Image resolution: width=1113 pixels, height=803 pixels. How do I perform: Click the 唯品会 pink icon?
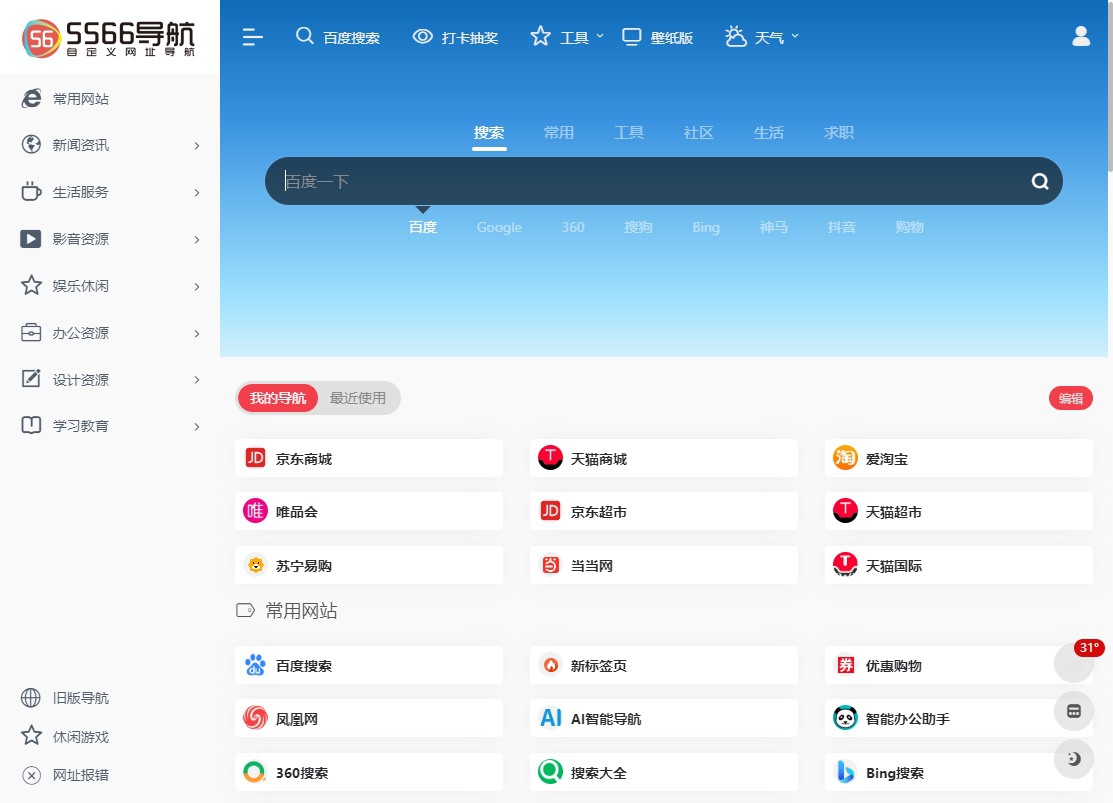click(x=256, y=510)
